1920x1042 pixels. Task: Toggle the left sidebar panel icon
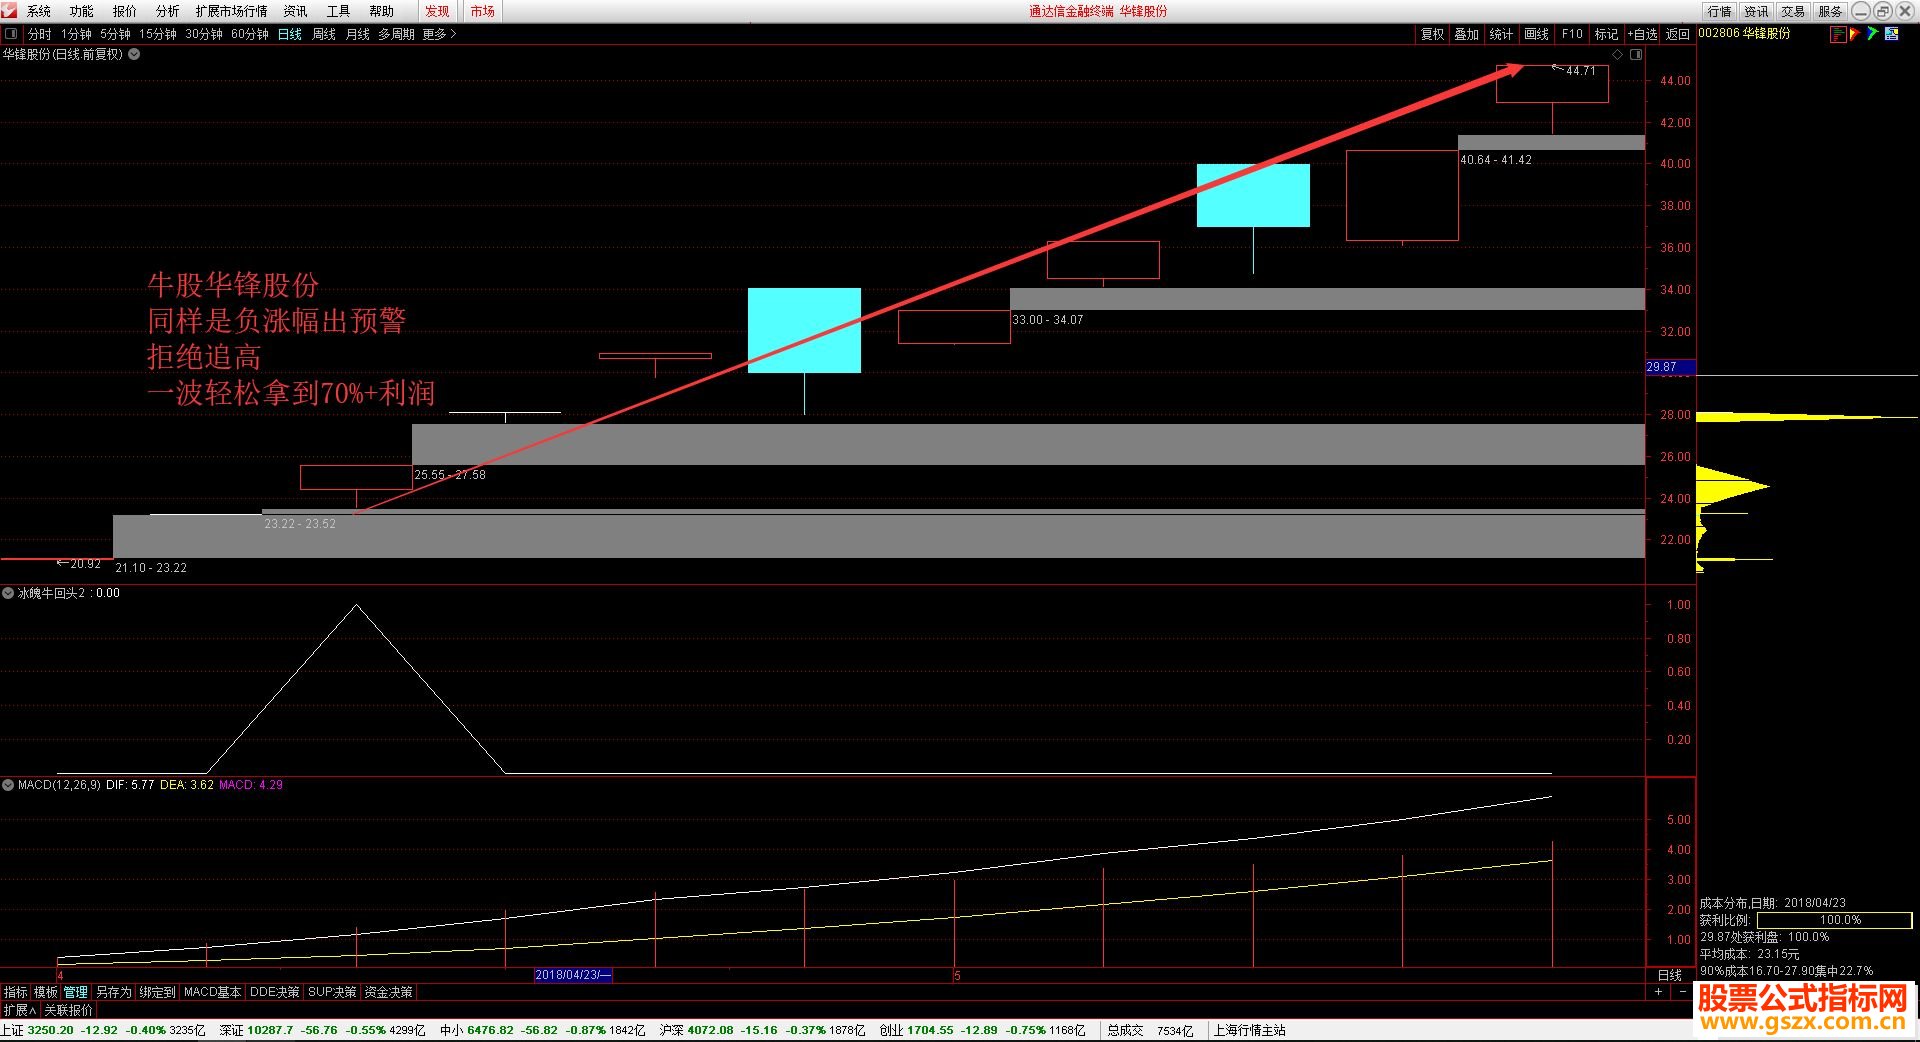(11, 34)
